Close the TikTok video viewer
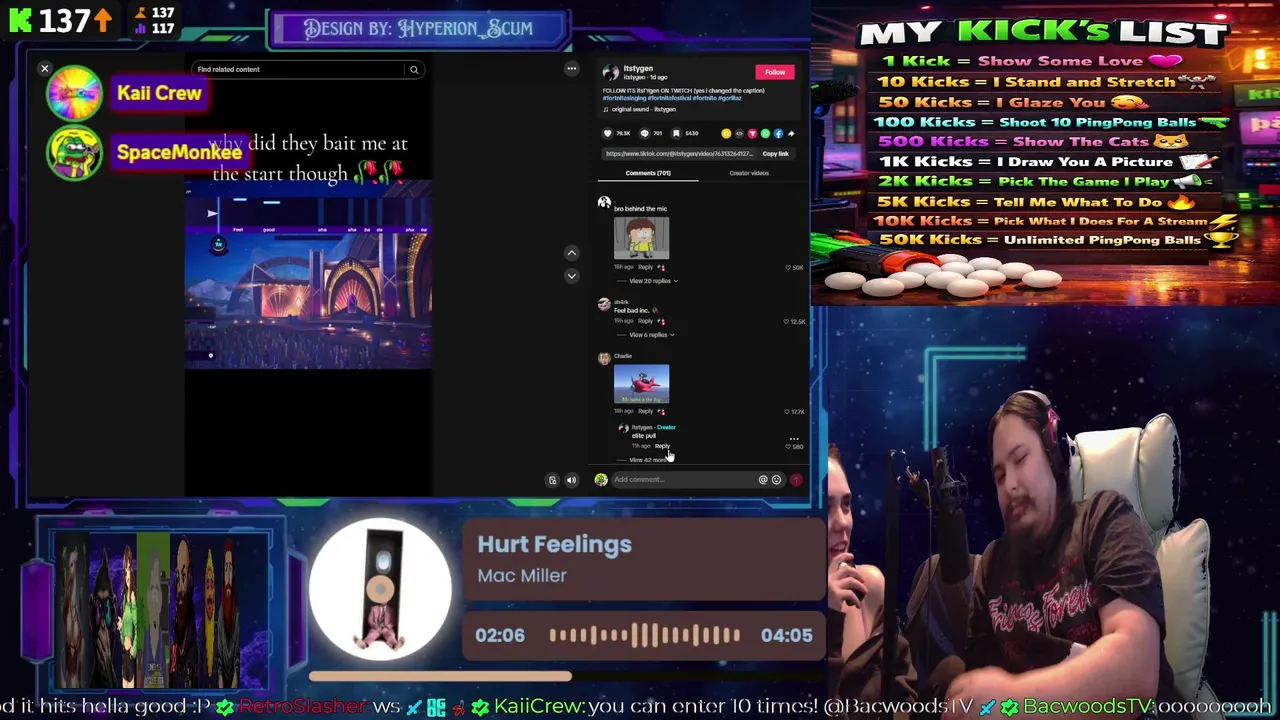 (44, 69)
